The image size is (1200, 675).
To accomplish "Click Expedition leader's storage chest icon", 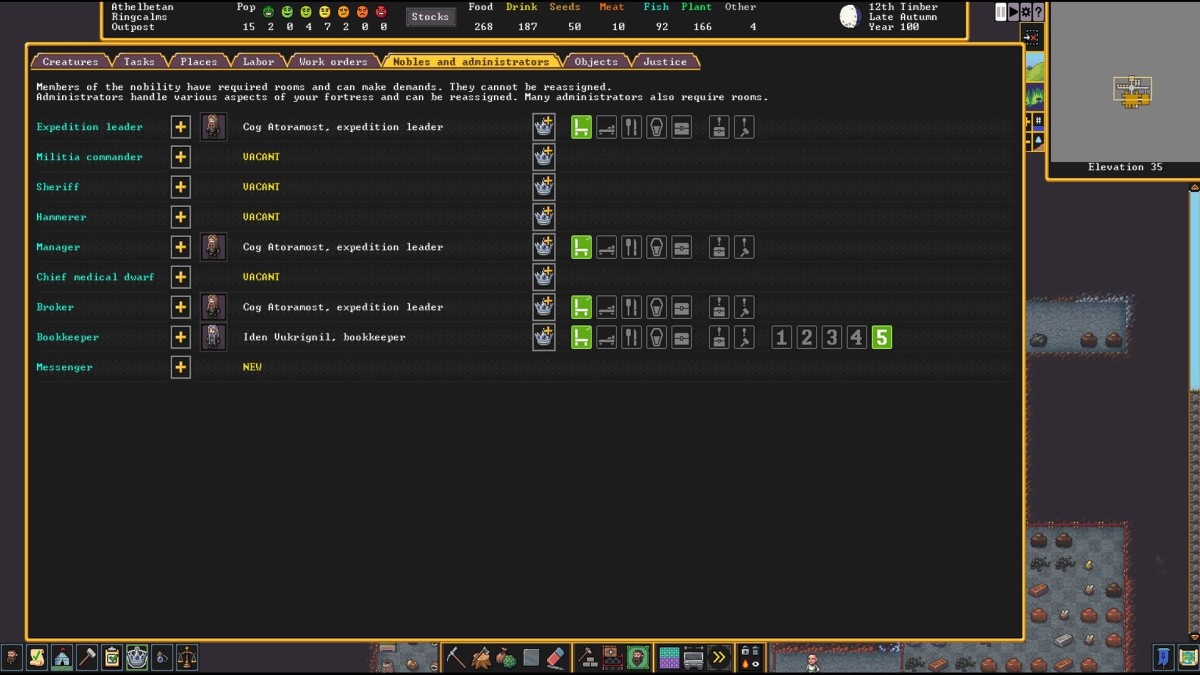I will [x=681, y=127].
